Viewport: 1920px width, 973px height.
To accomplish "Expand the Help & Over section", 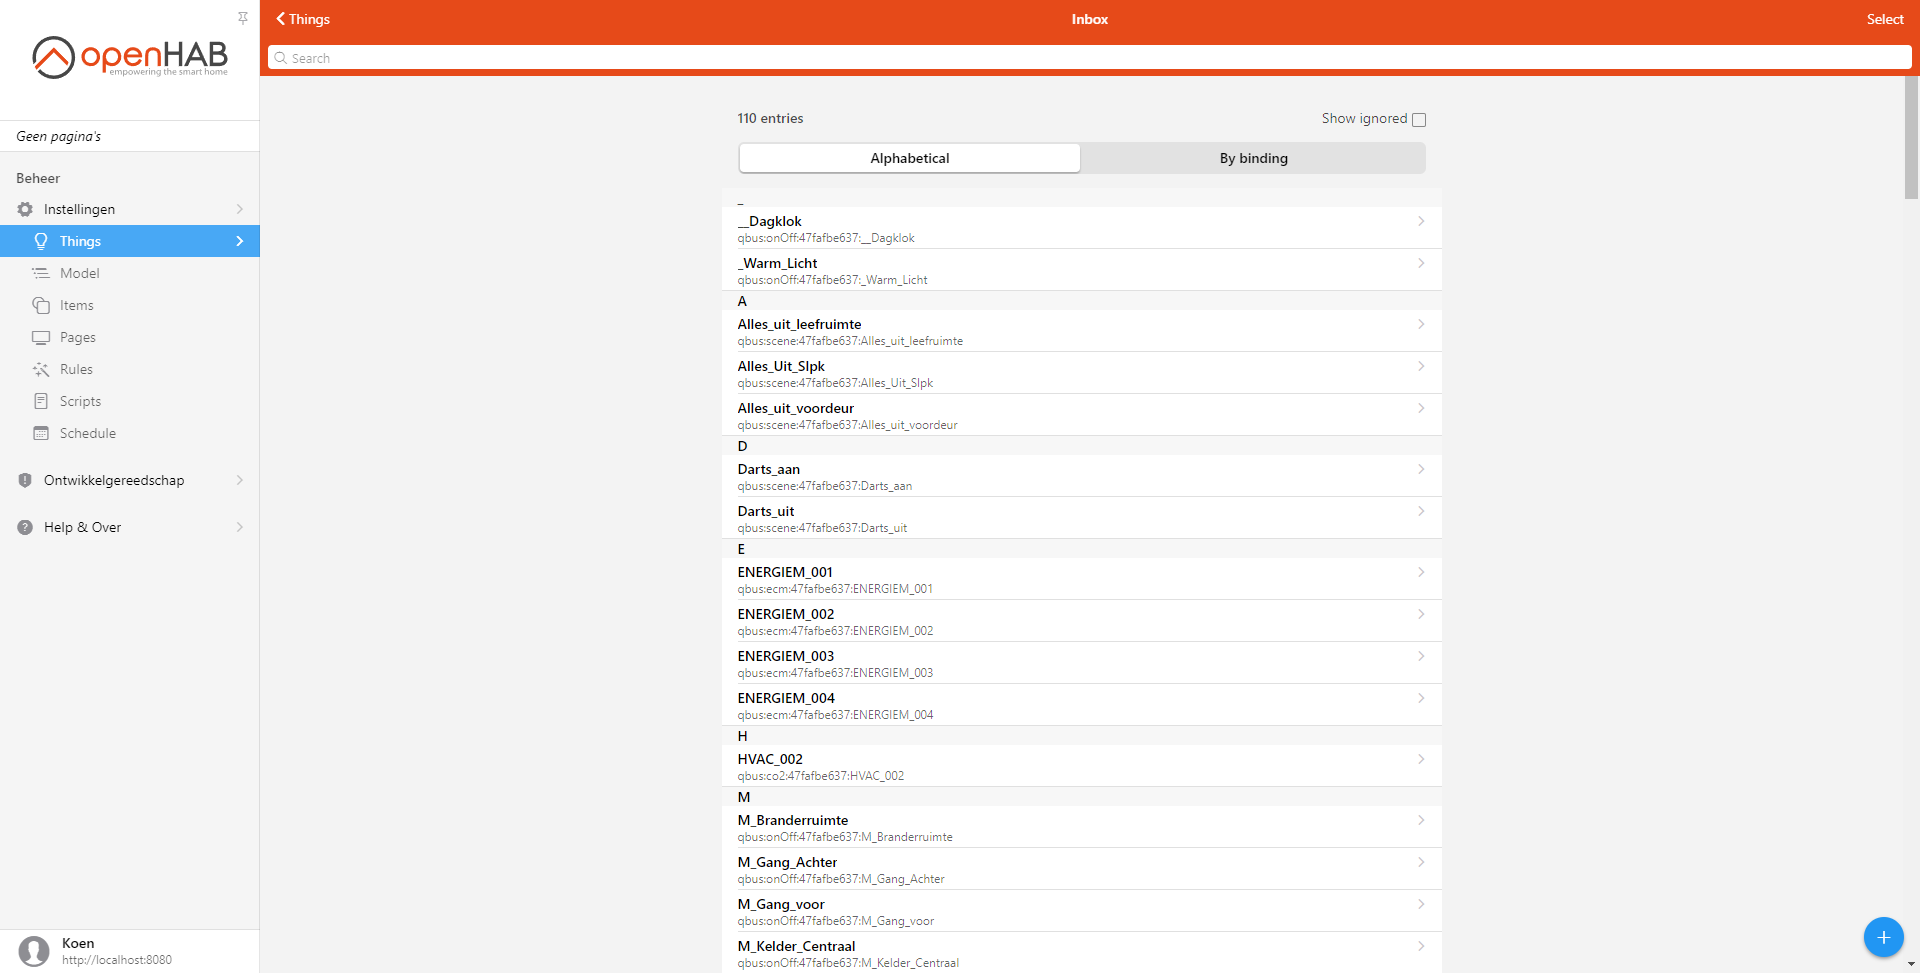I will 81,527.
